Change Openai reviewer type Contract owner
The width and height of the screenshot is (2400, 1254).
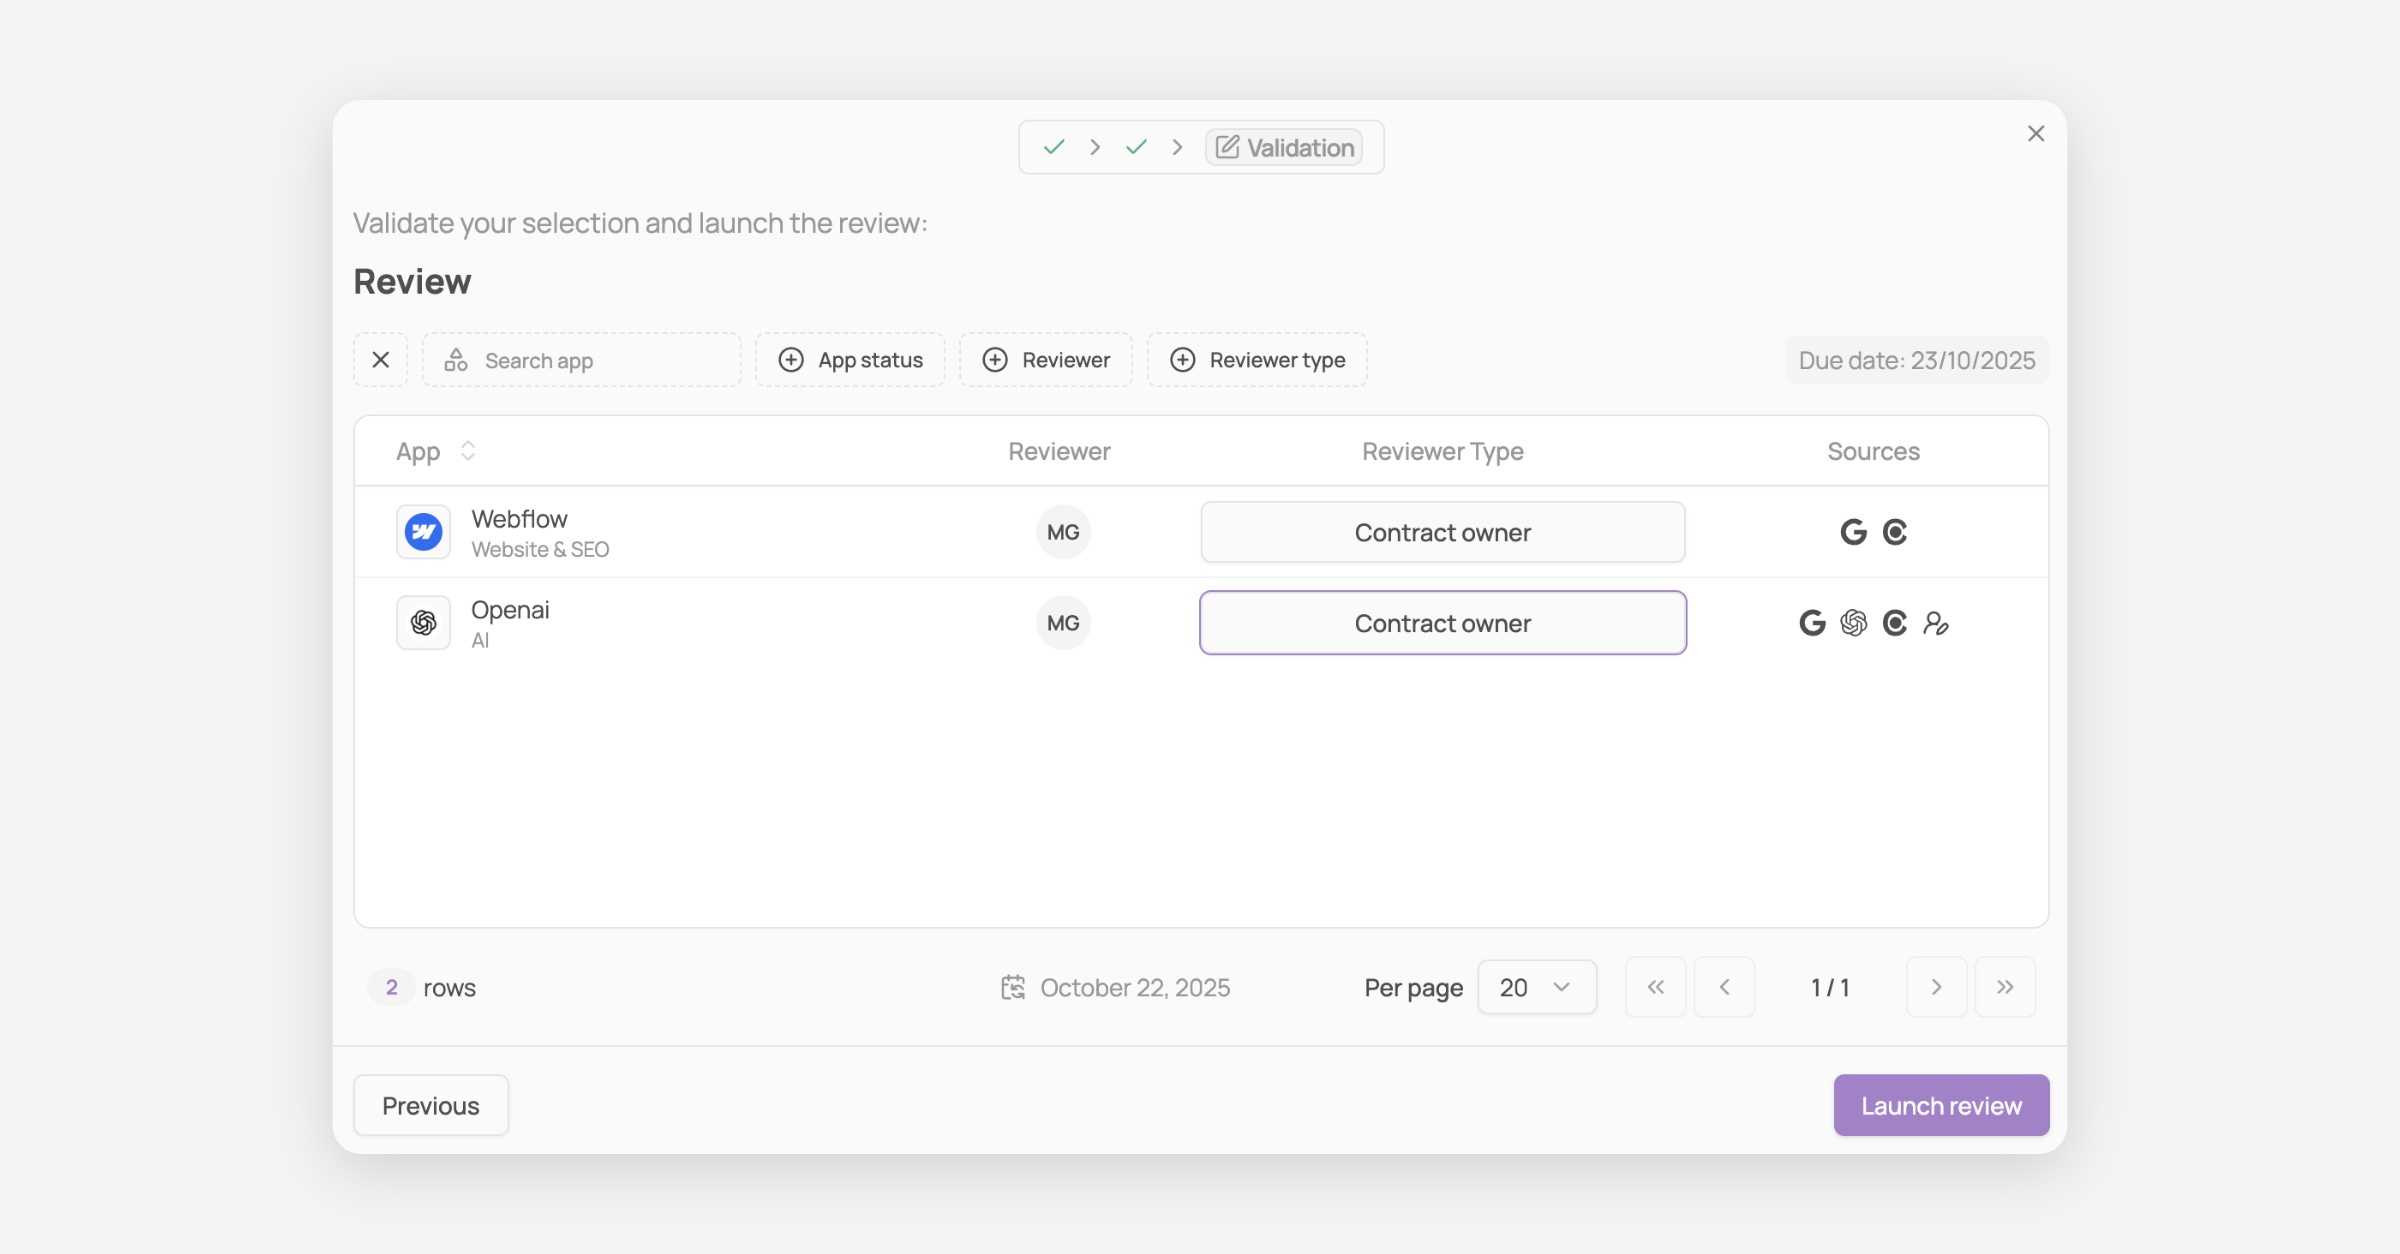point(1443,623)
